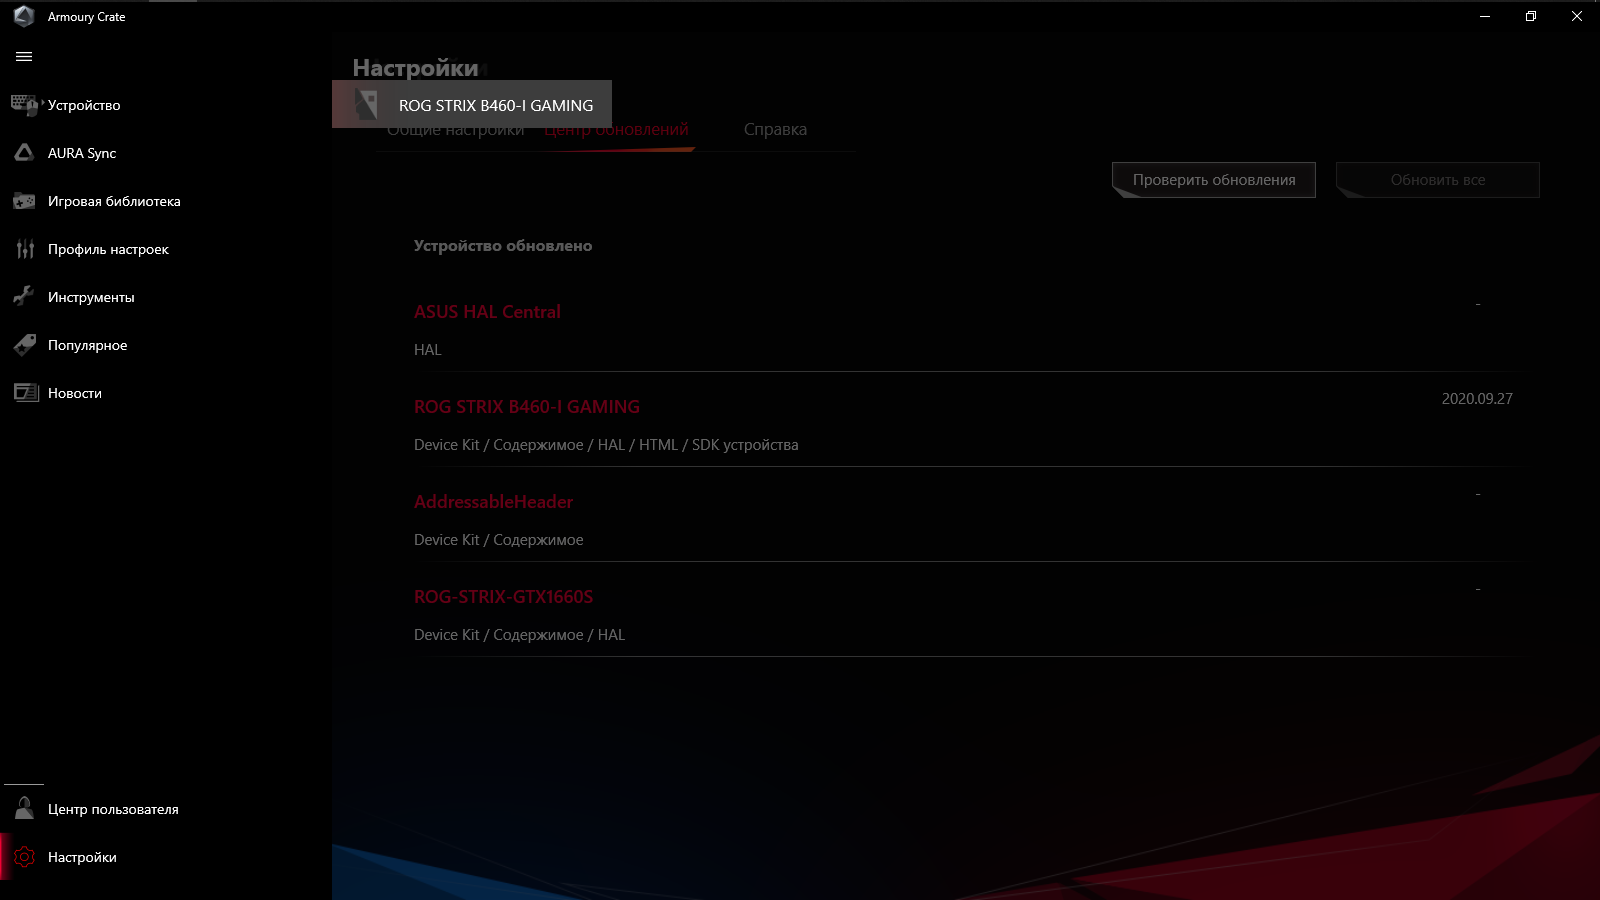Open the hamburger menu in the sidebar
Image resolution: width=1600 pixels, height=900 pixels.
[24, 57]
